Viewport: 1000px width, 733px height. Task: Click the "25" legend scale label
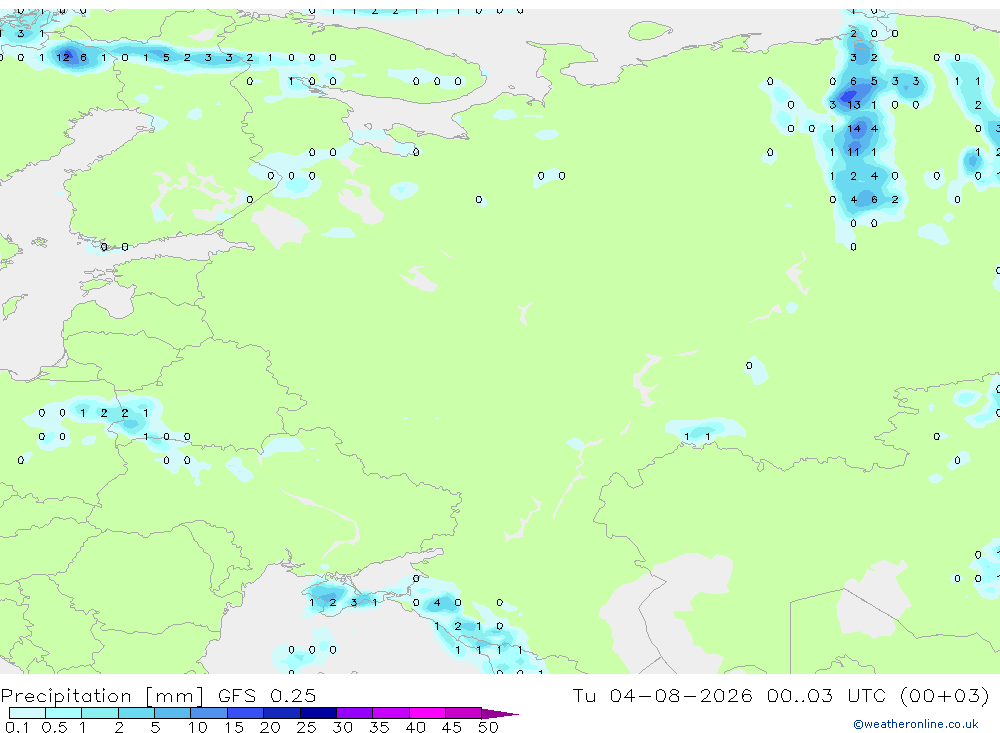pyautogui.click(x=306, y=727)
